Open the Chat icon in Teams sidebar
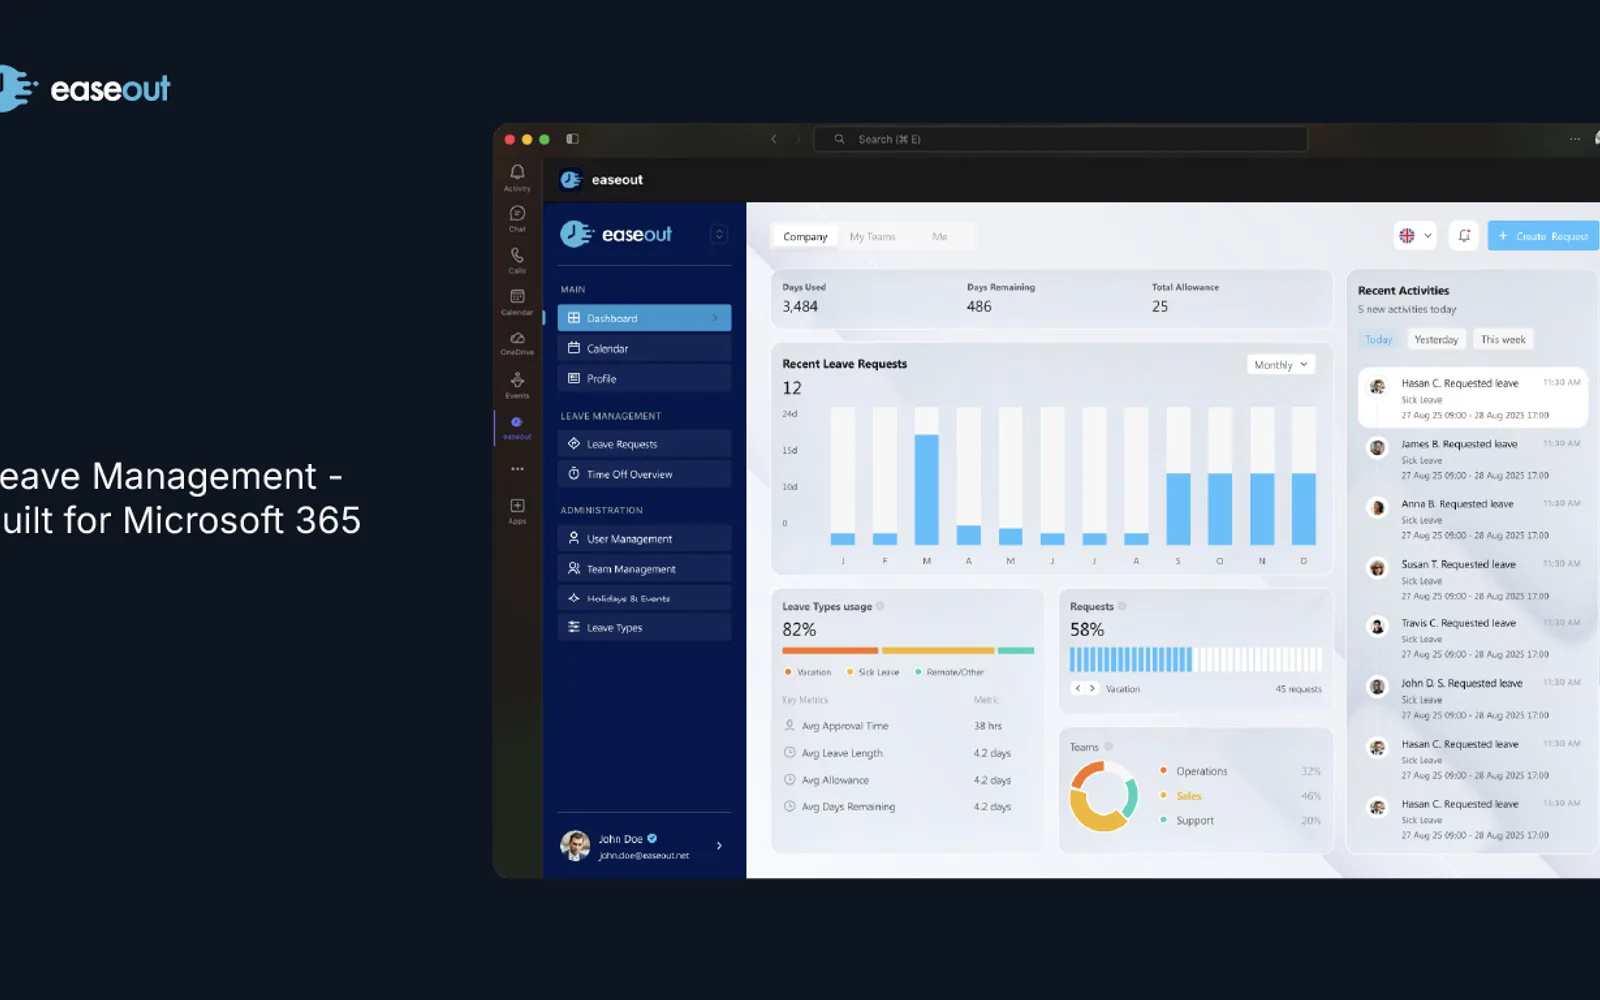1600x1000 pixels. coord(517,213)
